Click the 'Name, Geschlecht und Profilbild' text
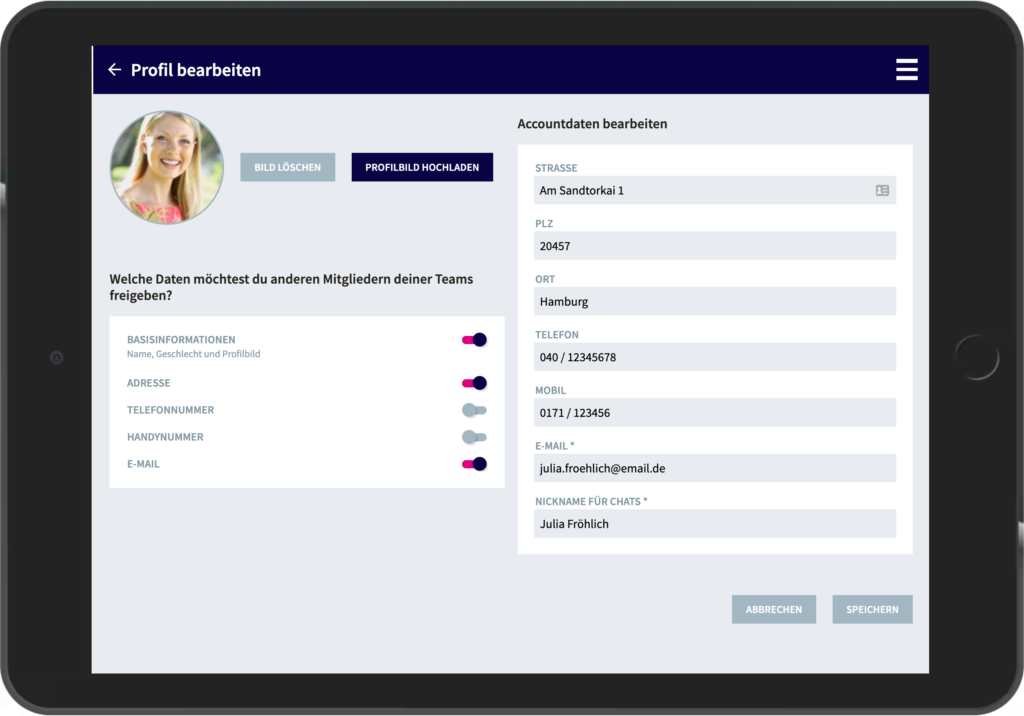 click(x=193, y=354)
